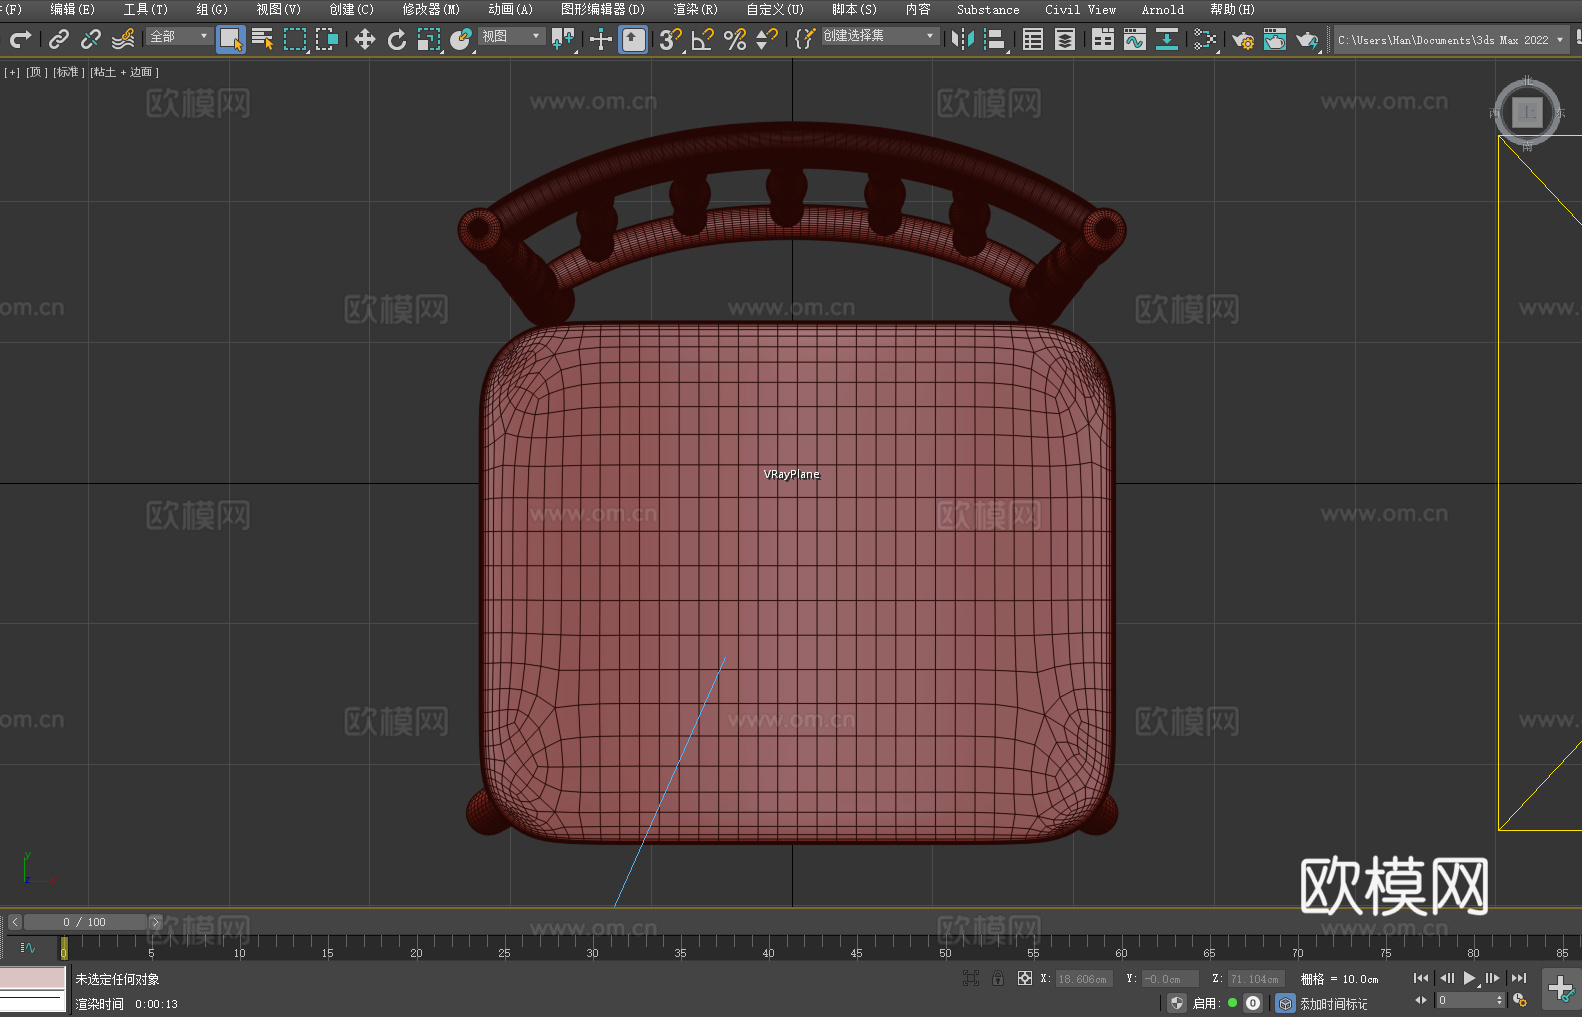This screenshot has height=1017, width=1582.
Task: Toggle Spinner Snap
Action: click(767, 39)
